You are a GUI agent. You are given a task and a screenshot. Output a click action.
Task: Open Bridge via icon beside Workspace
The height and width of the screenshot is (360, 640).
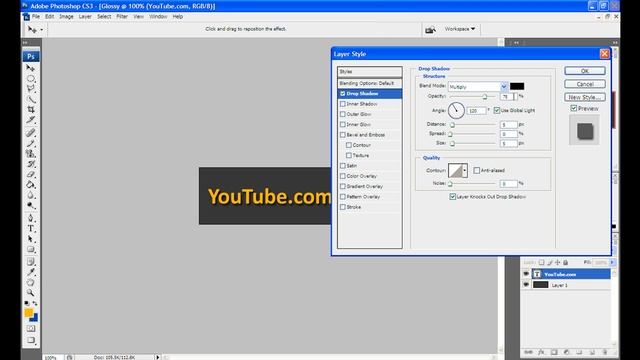pos(430,29)
